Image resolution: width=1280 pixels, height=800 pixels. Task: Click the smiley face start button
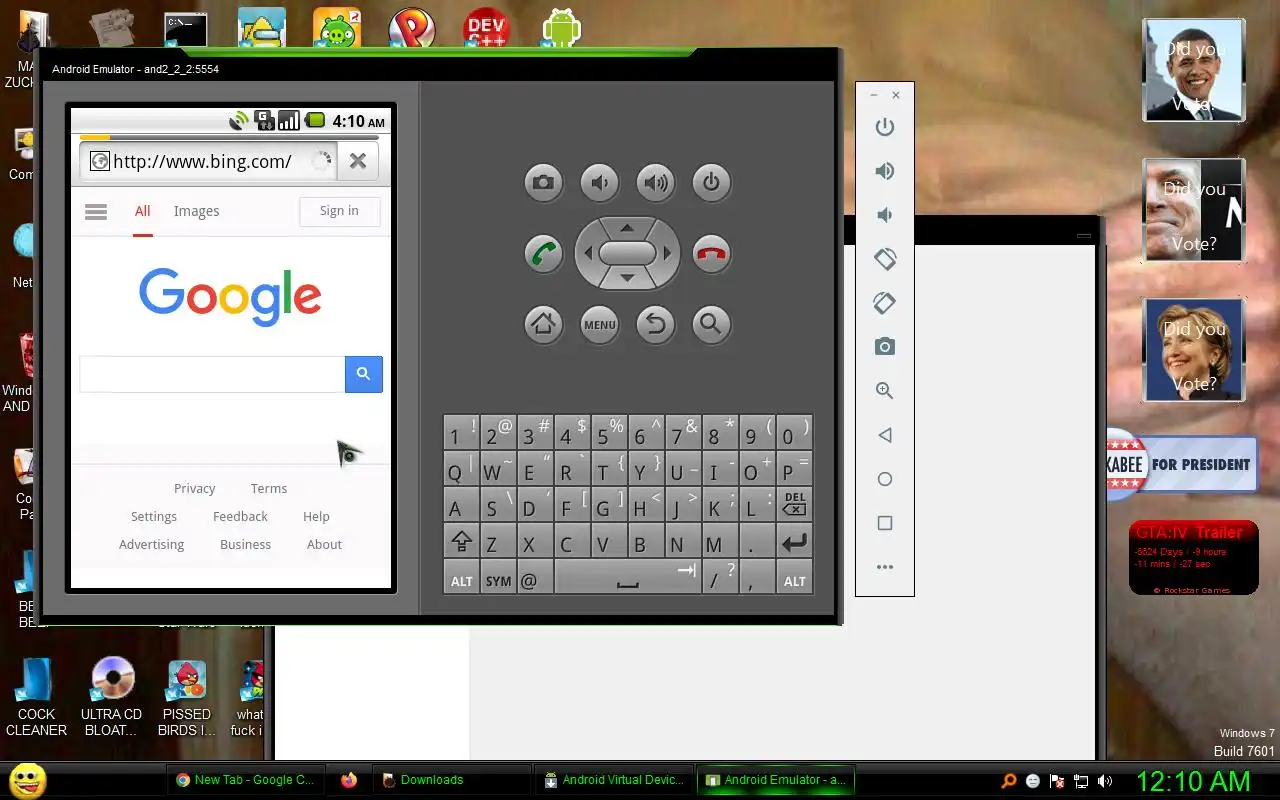pos(28,781)
